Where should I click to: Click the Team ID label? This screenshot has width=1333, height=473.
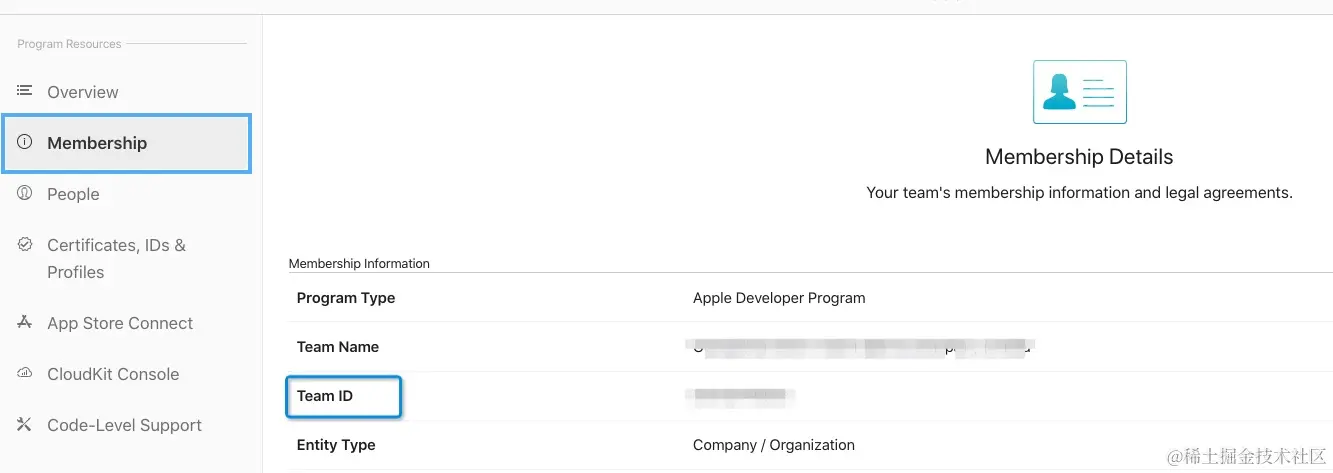point(325,396)
